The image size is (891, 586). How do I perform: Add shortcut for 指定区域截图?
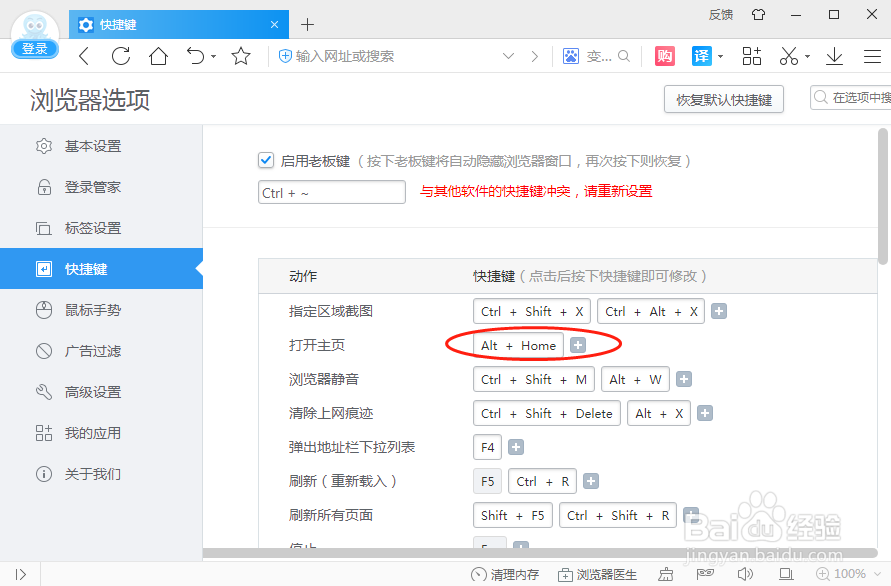pyautogui.click(x=719, y=311)
